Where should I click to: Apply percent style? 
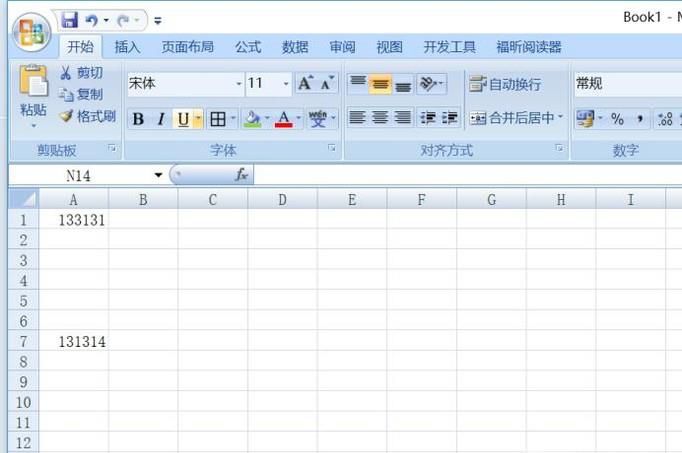point(617,118)
